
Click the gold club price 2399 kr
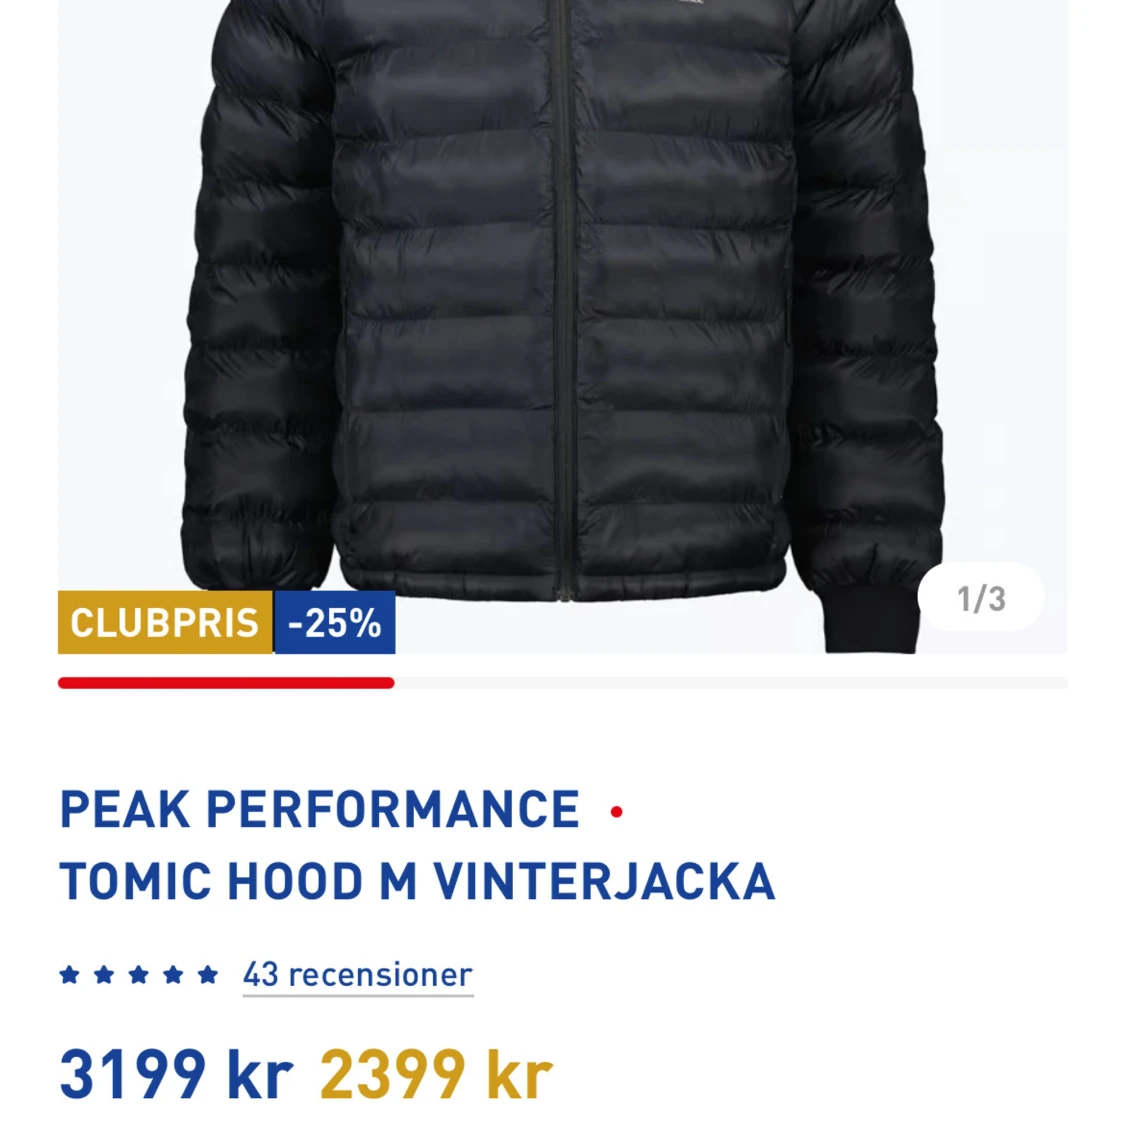pyautogui.click(x=436, y=1075)
